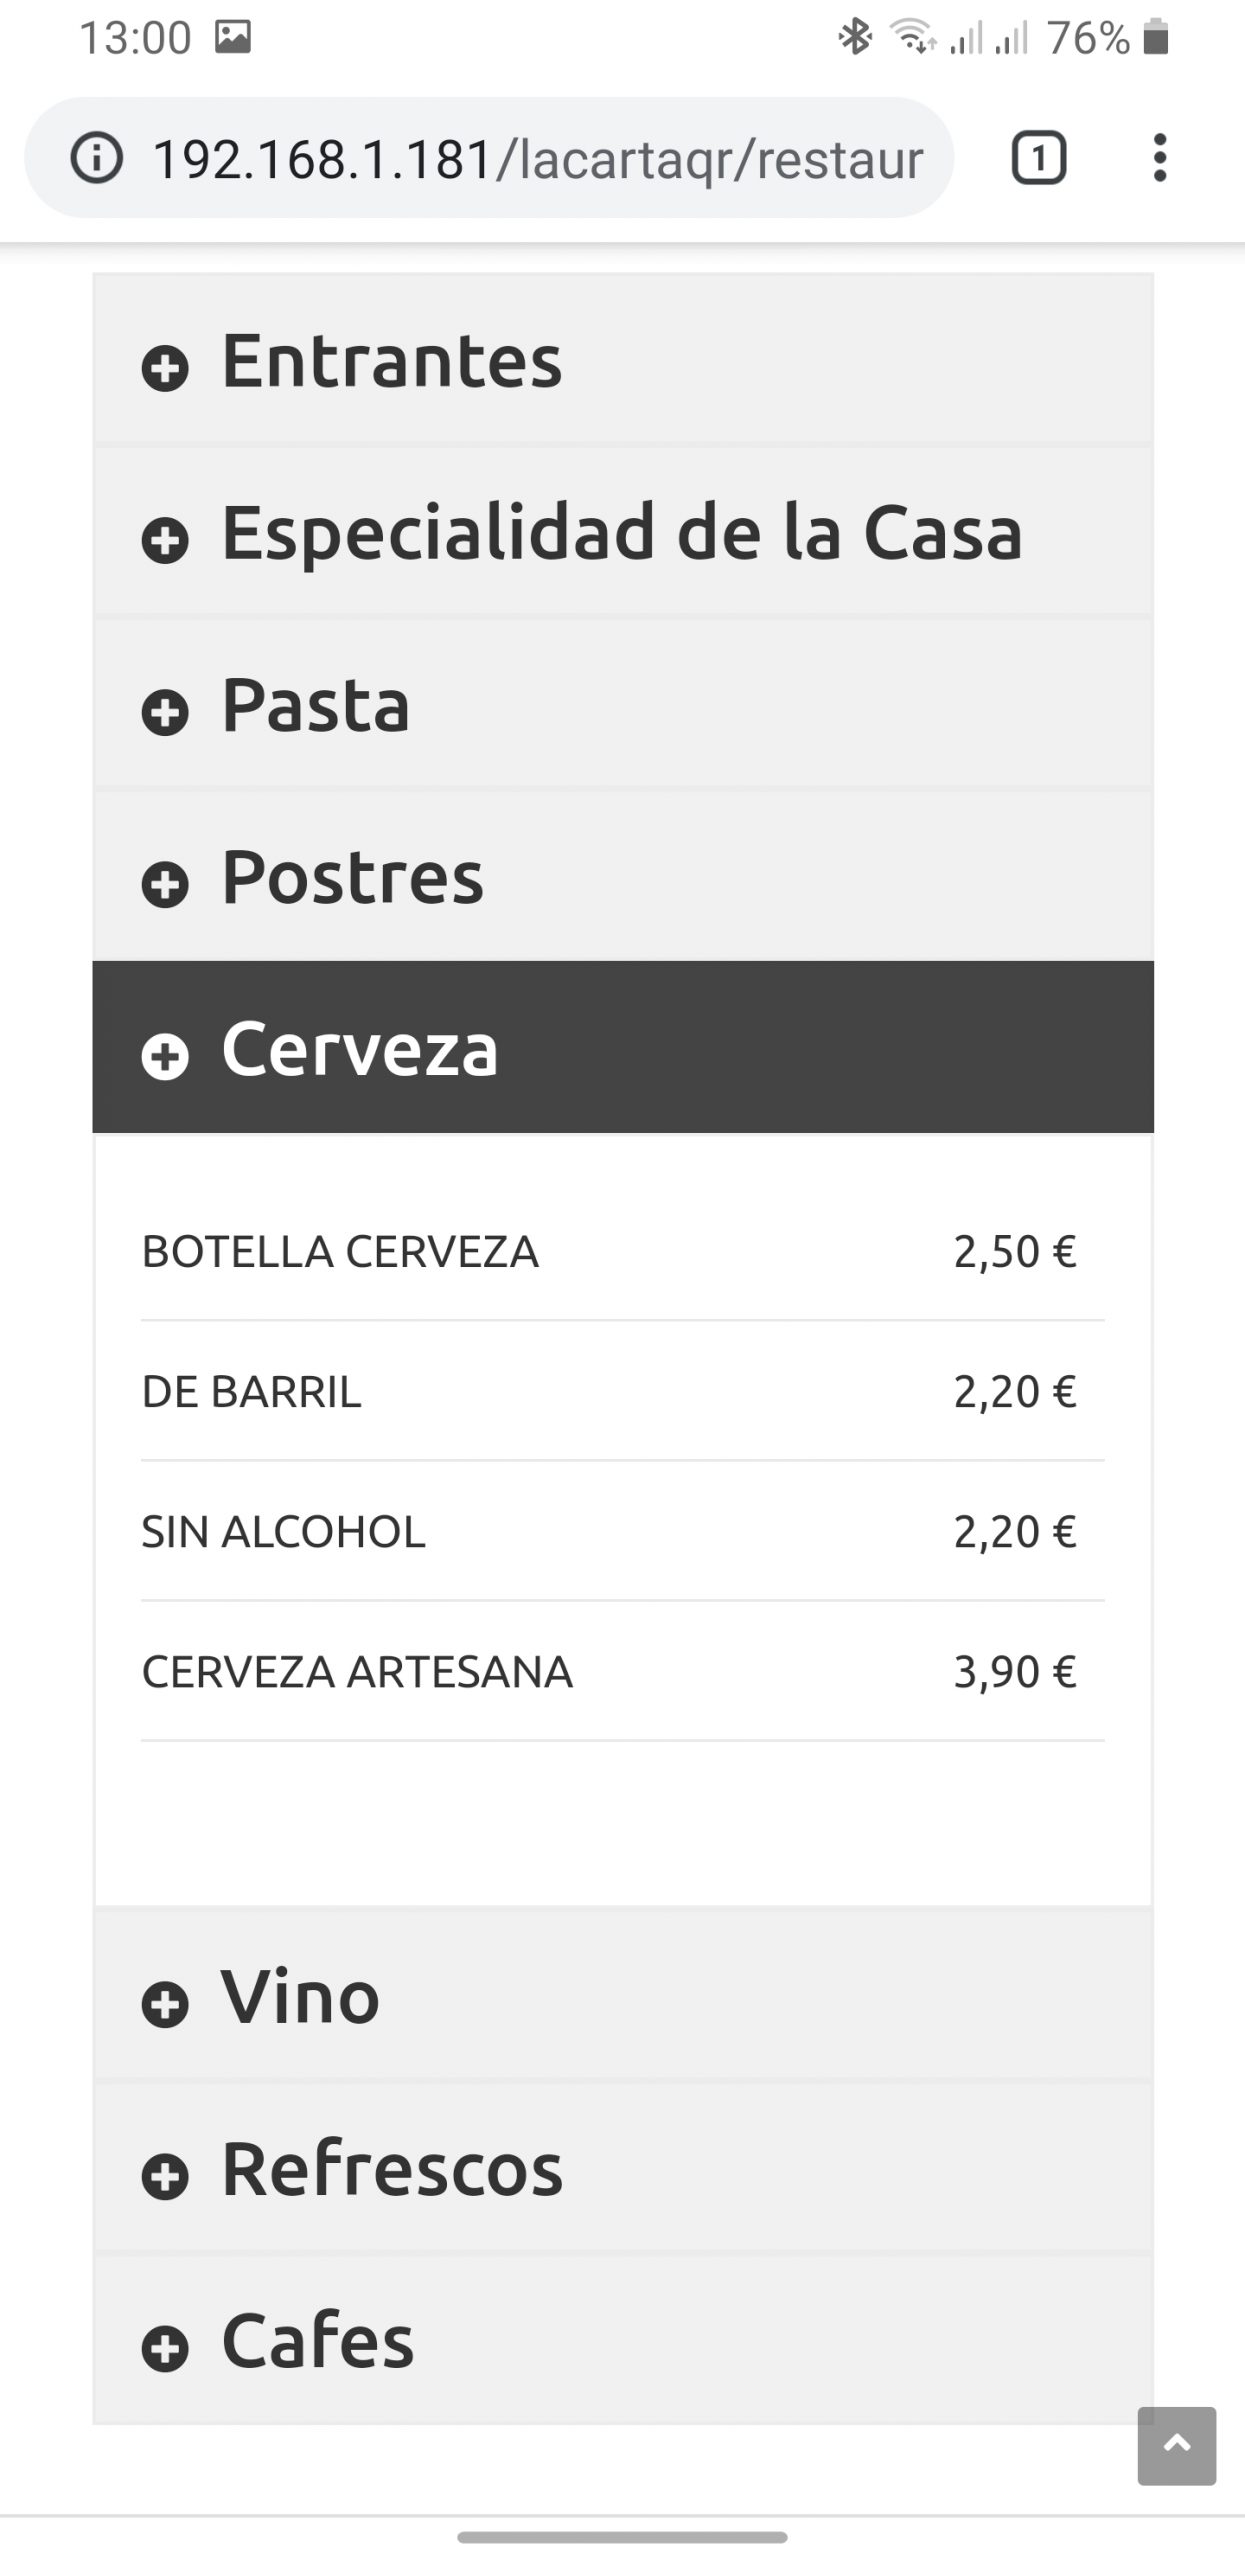Open the Entrantes category
The image size is (1245, 2560).
(x=623, y=359)
